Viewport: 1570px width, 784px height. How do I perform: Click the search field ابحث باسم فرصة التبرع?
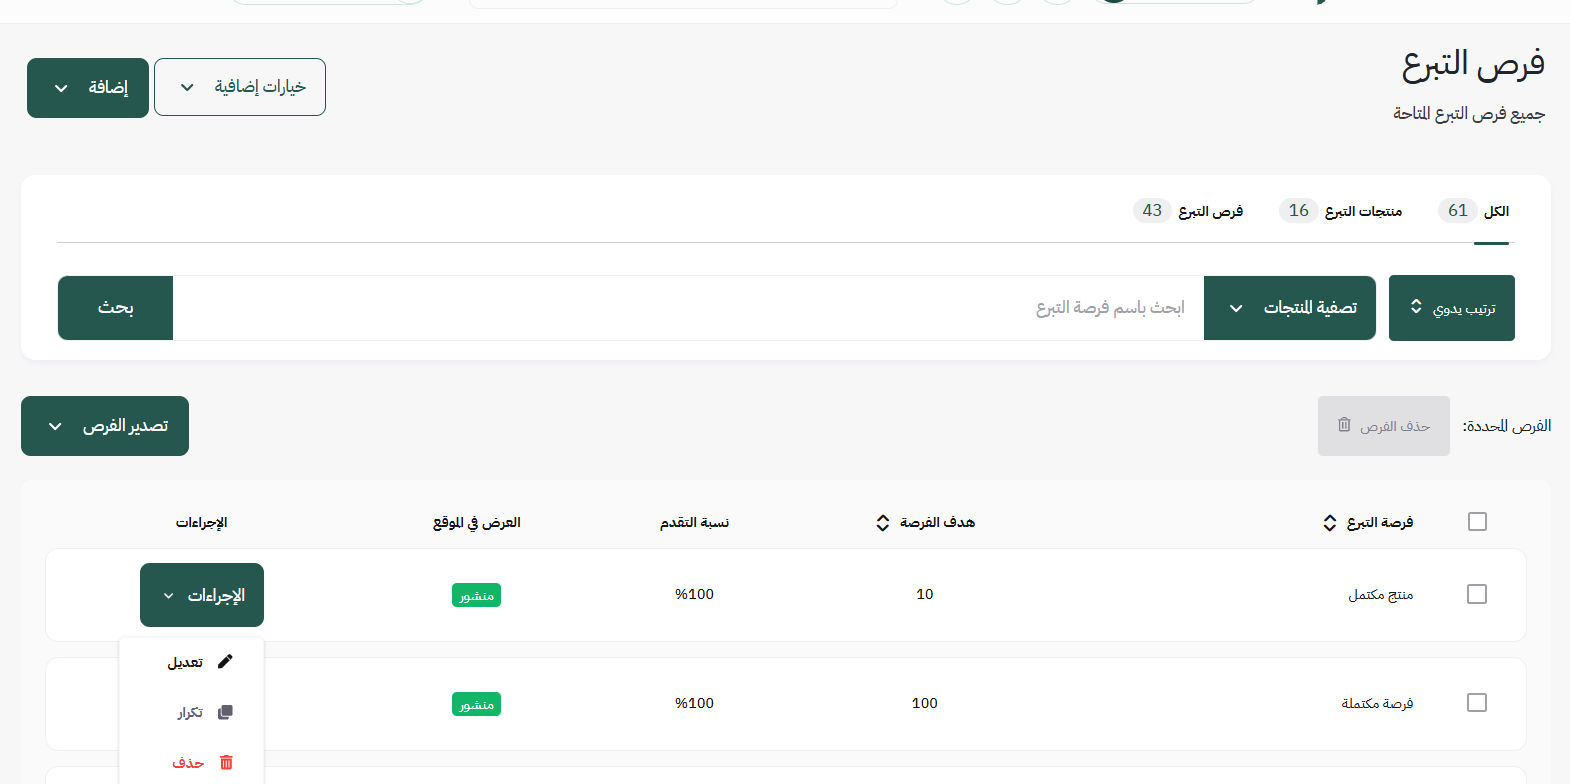688,308
